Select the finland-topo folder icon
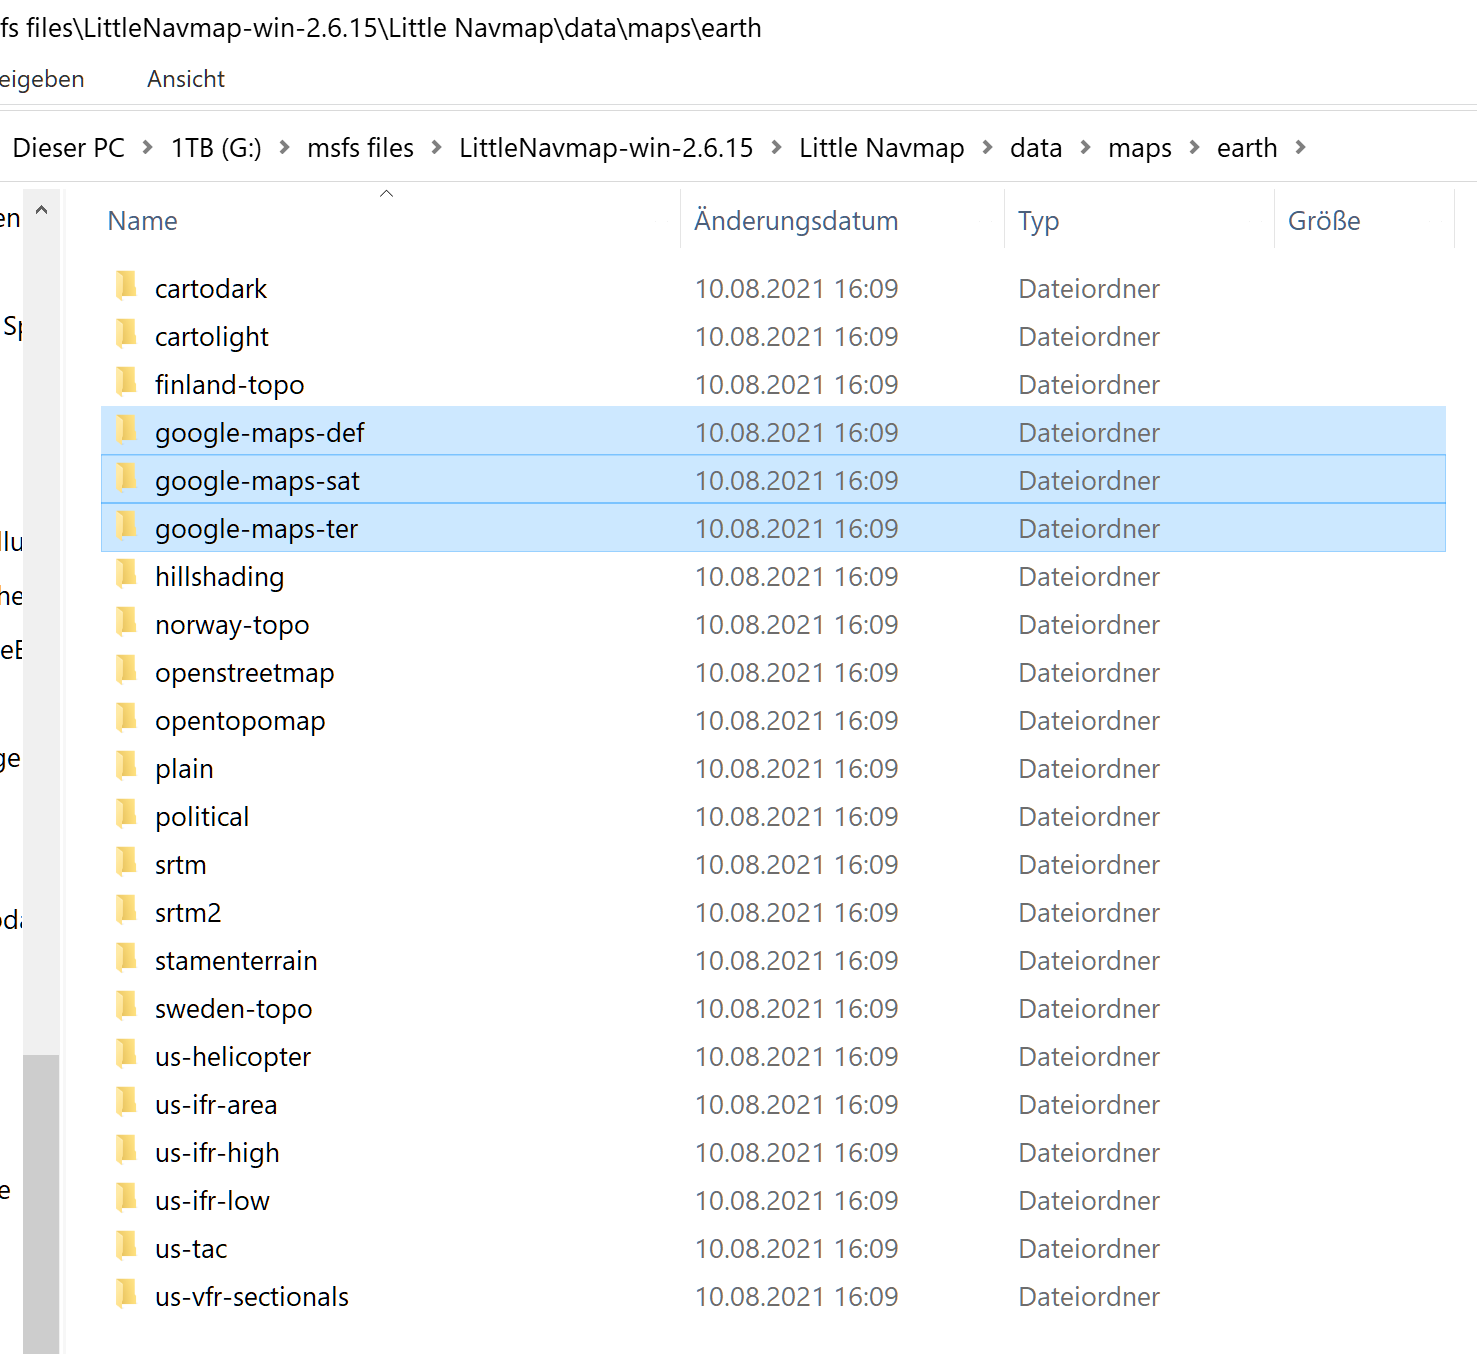Viewport: 1477px width, 1354px height. (x=126, y=382)
